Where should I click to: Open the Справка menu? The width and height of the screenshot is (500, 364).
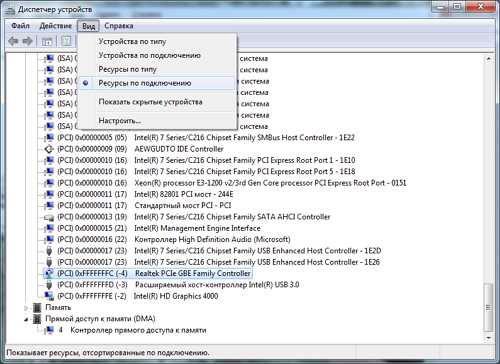click(x=119, y=26)
